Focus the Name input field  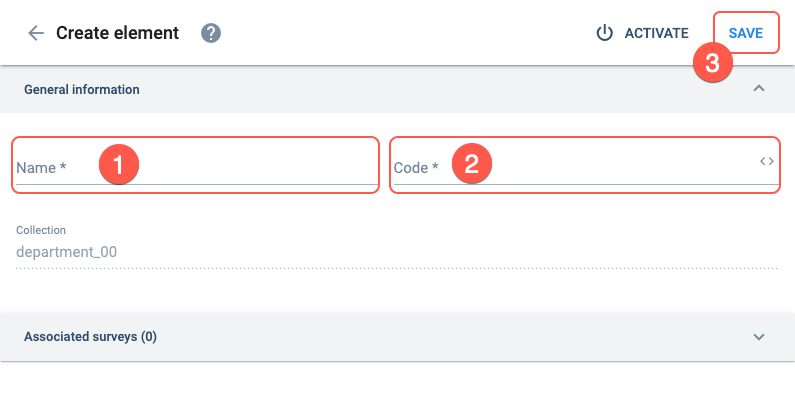pyautogui.click(x=196, y=165)
